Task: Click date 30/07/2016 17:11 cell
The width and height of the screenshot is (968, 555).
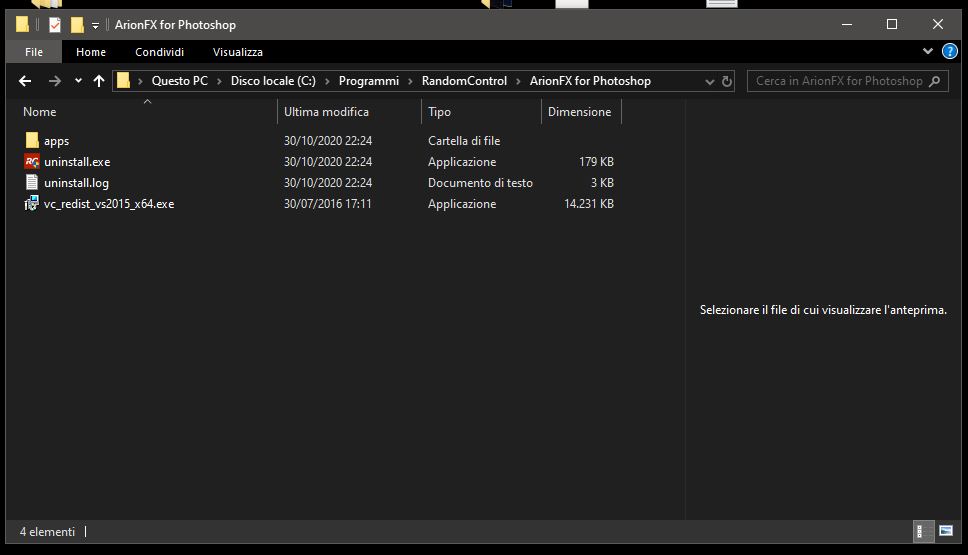Action: click(x=327, y=204)
